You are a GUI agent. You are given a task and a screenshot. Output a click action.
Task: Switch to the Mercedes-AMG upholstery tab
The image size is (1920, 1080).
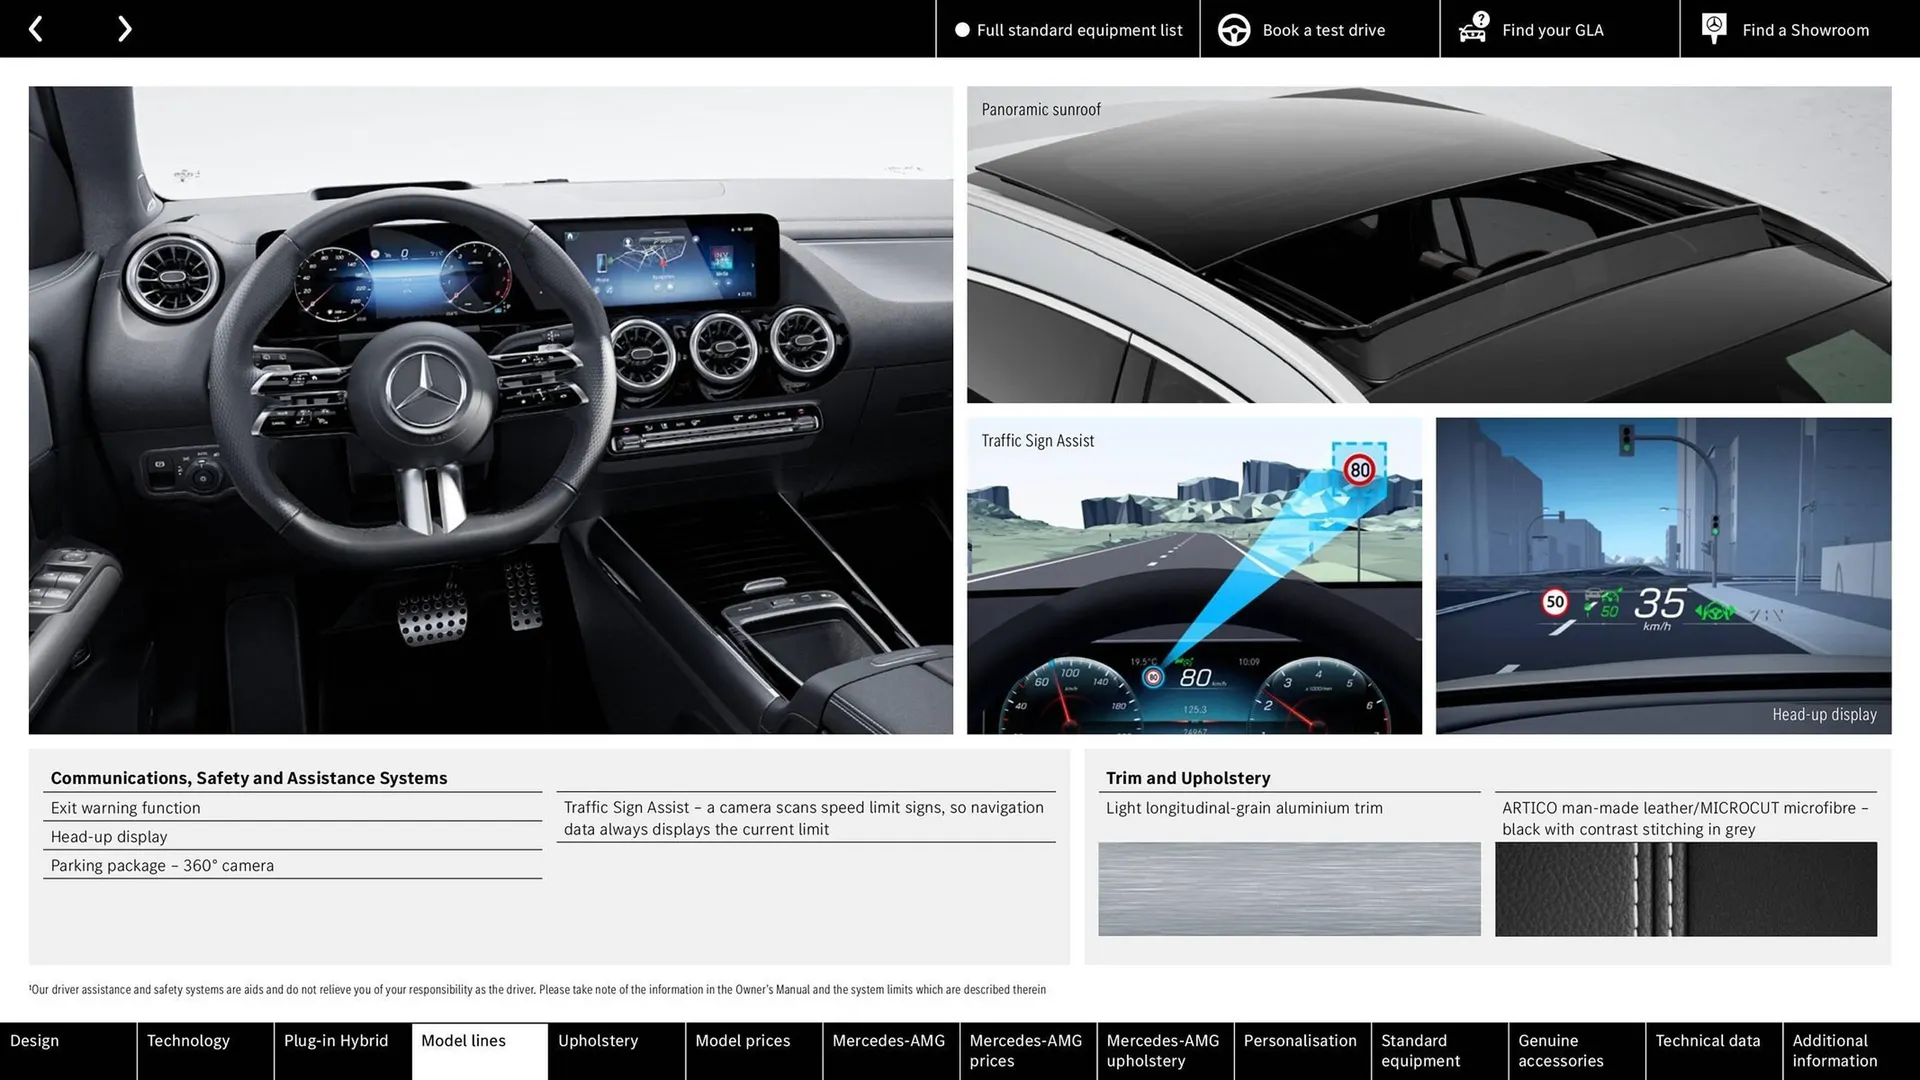(1163, 1050)
